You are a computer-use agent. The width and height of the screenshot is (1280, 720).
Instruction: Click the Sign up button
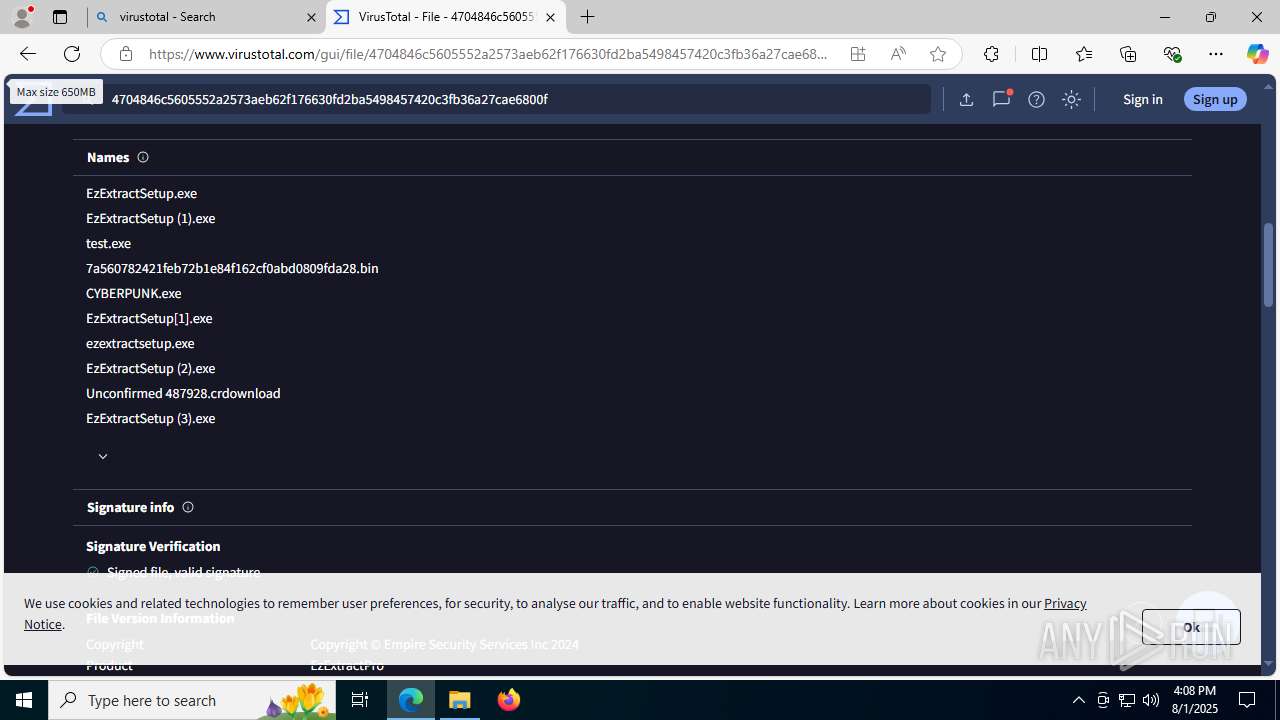(x=1215, y=99)
